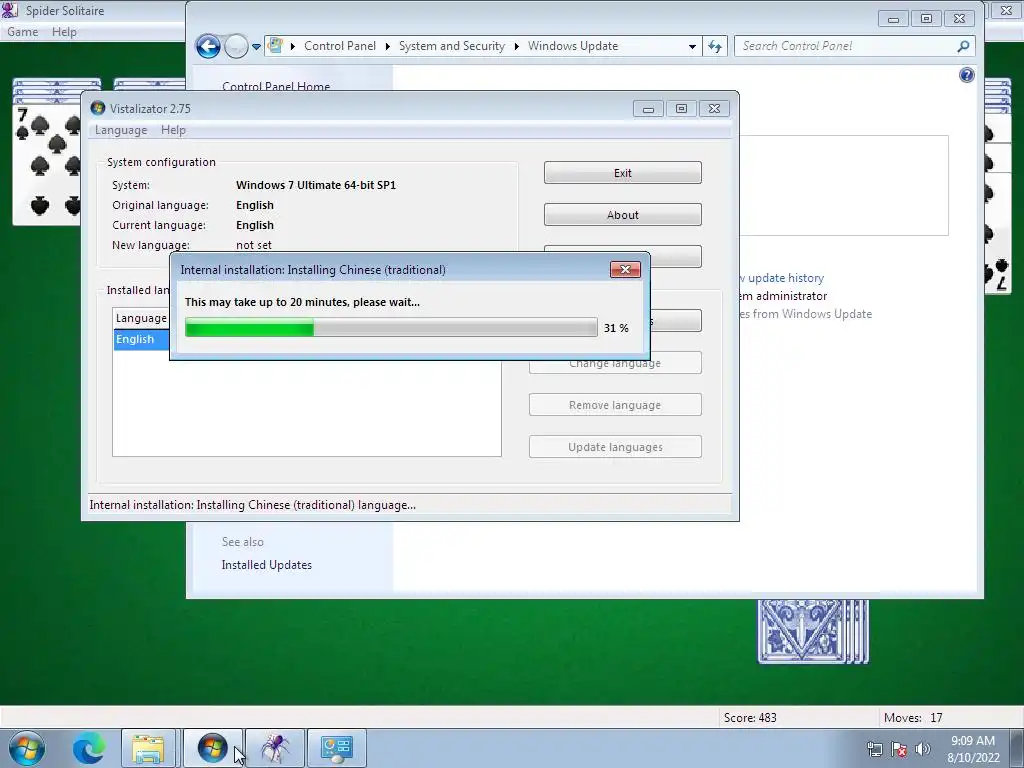
Task: Click the Windows 7 Ultimate 64-bit SP1 text
Action: pyautogui.click(x=316, y=185)
